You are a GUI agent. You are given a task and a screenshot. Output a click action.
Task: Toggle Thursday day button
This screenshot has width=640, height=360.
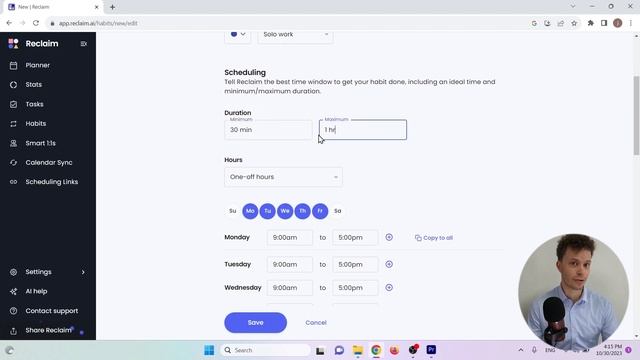point(302,211)
